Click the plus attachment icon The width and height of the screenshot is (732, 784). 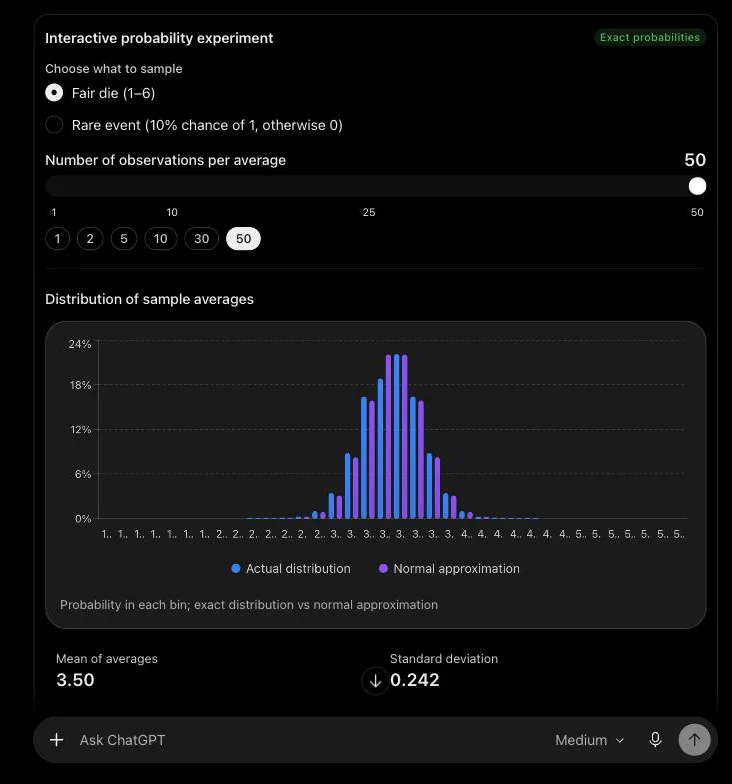click(56, 740)
